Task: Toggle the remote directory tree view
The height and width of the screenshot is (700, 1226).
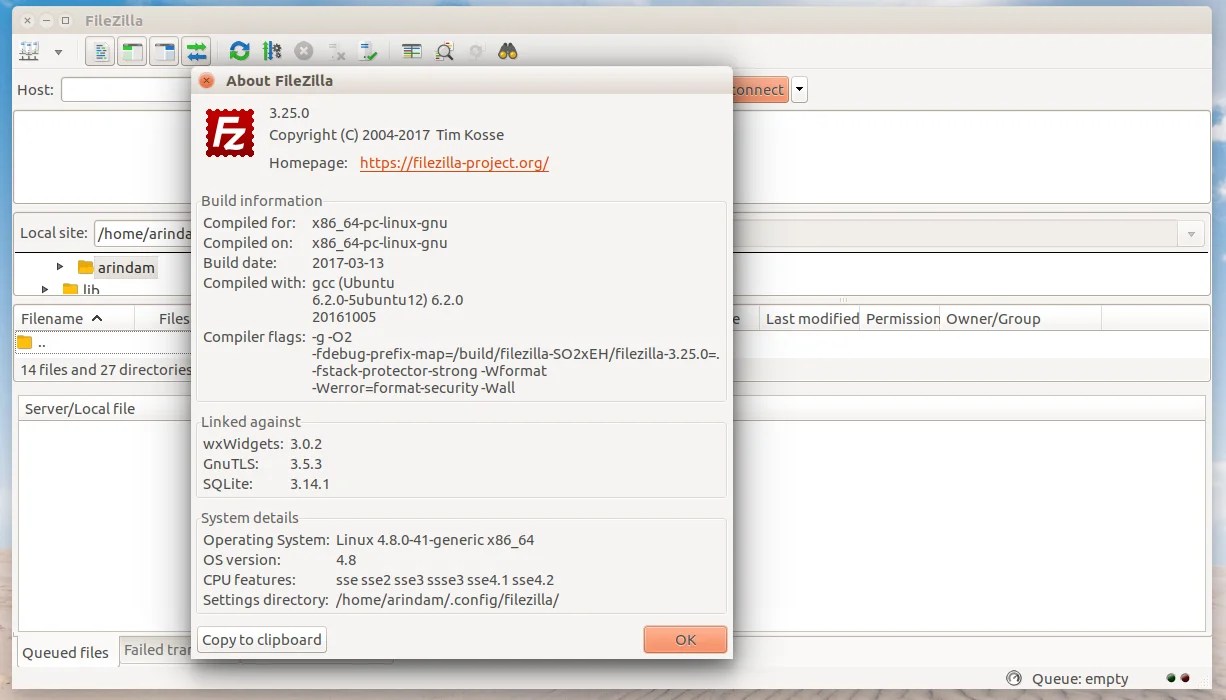Action: [163, 51]
